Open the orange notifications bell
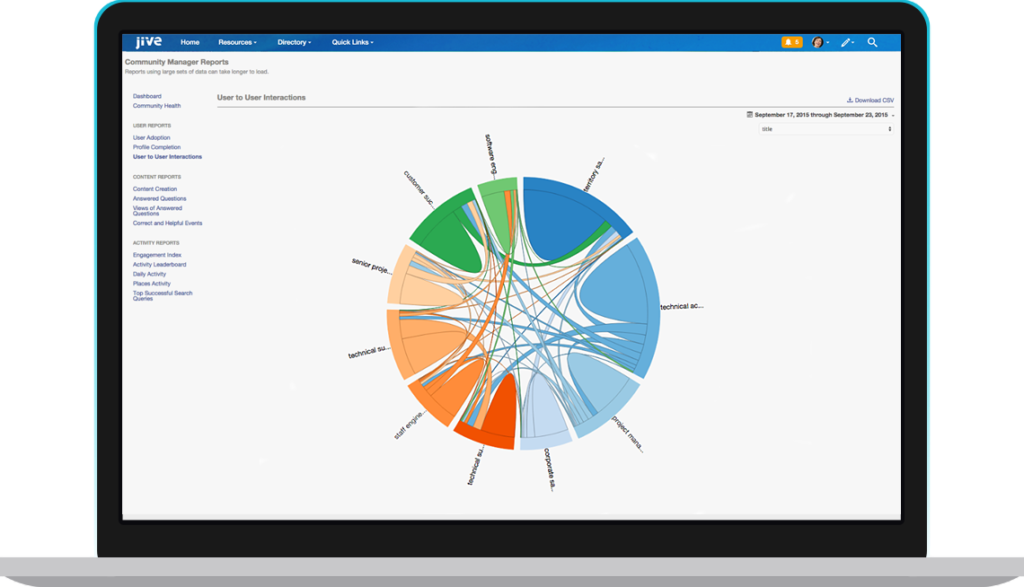This screenshot has height=587, width=1024. point(791,42)
